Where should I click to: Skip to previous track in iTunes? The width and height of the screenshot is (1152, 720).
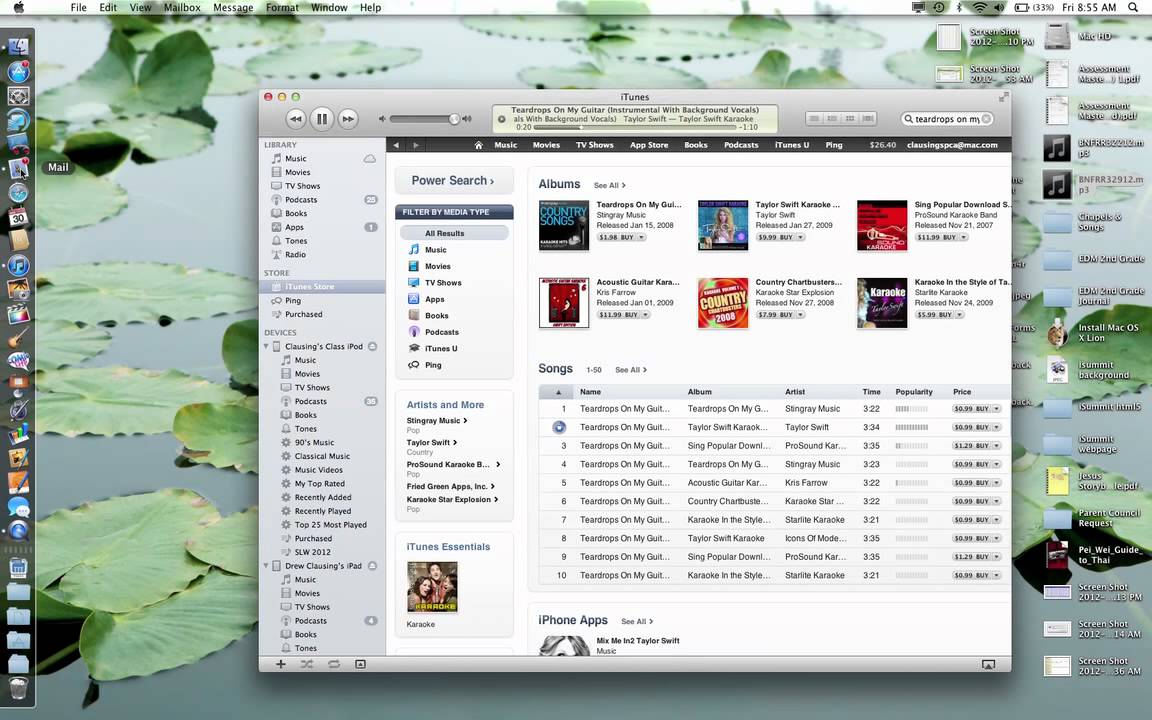(x=295, y=118)
